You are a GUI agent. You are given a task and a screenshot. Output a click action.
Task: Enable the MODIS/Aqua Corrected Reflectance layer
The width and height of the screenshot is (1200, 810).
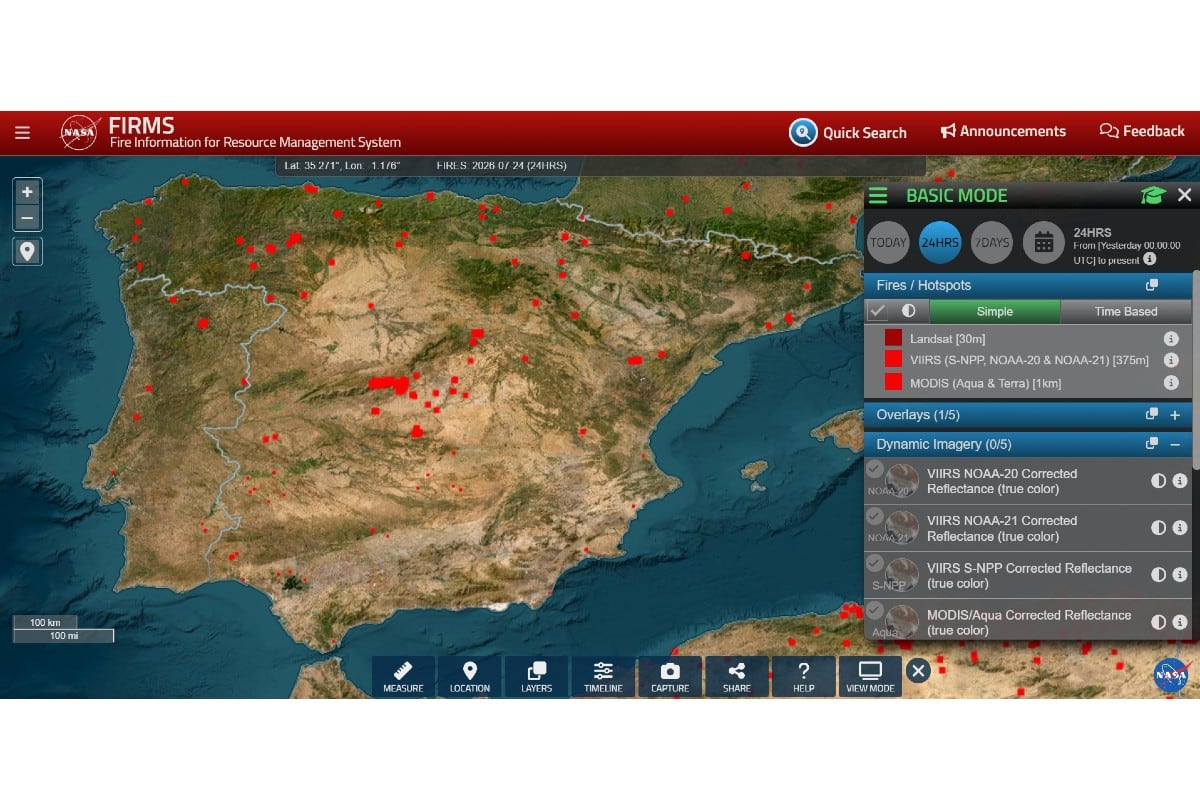(x=875, y=610)
